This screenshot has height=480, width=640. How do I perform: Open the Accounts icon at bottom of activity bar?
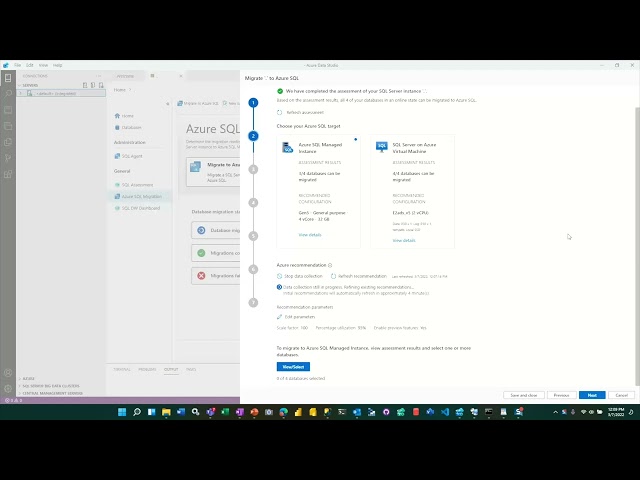coord(8,373)
